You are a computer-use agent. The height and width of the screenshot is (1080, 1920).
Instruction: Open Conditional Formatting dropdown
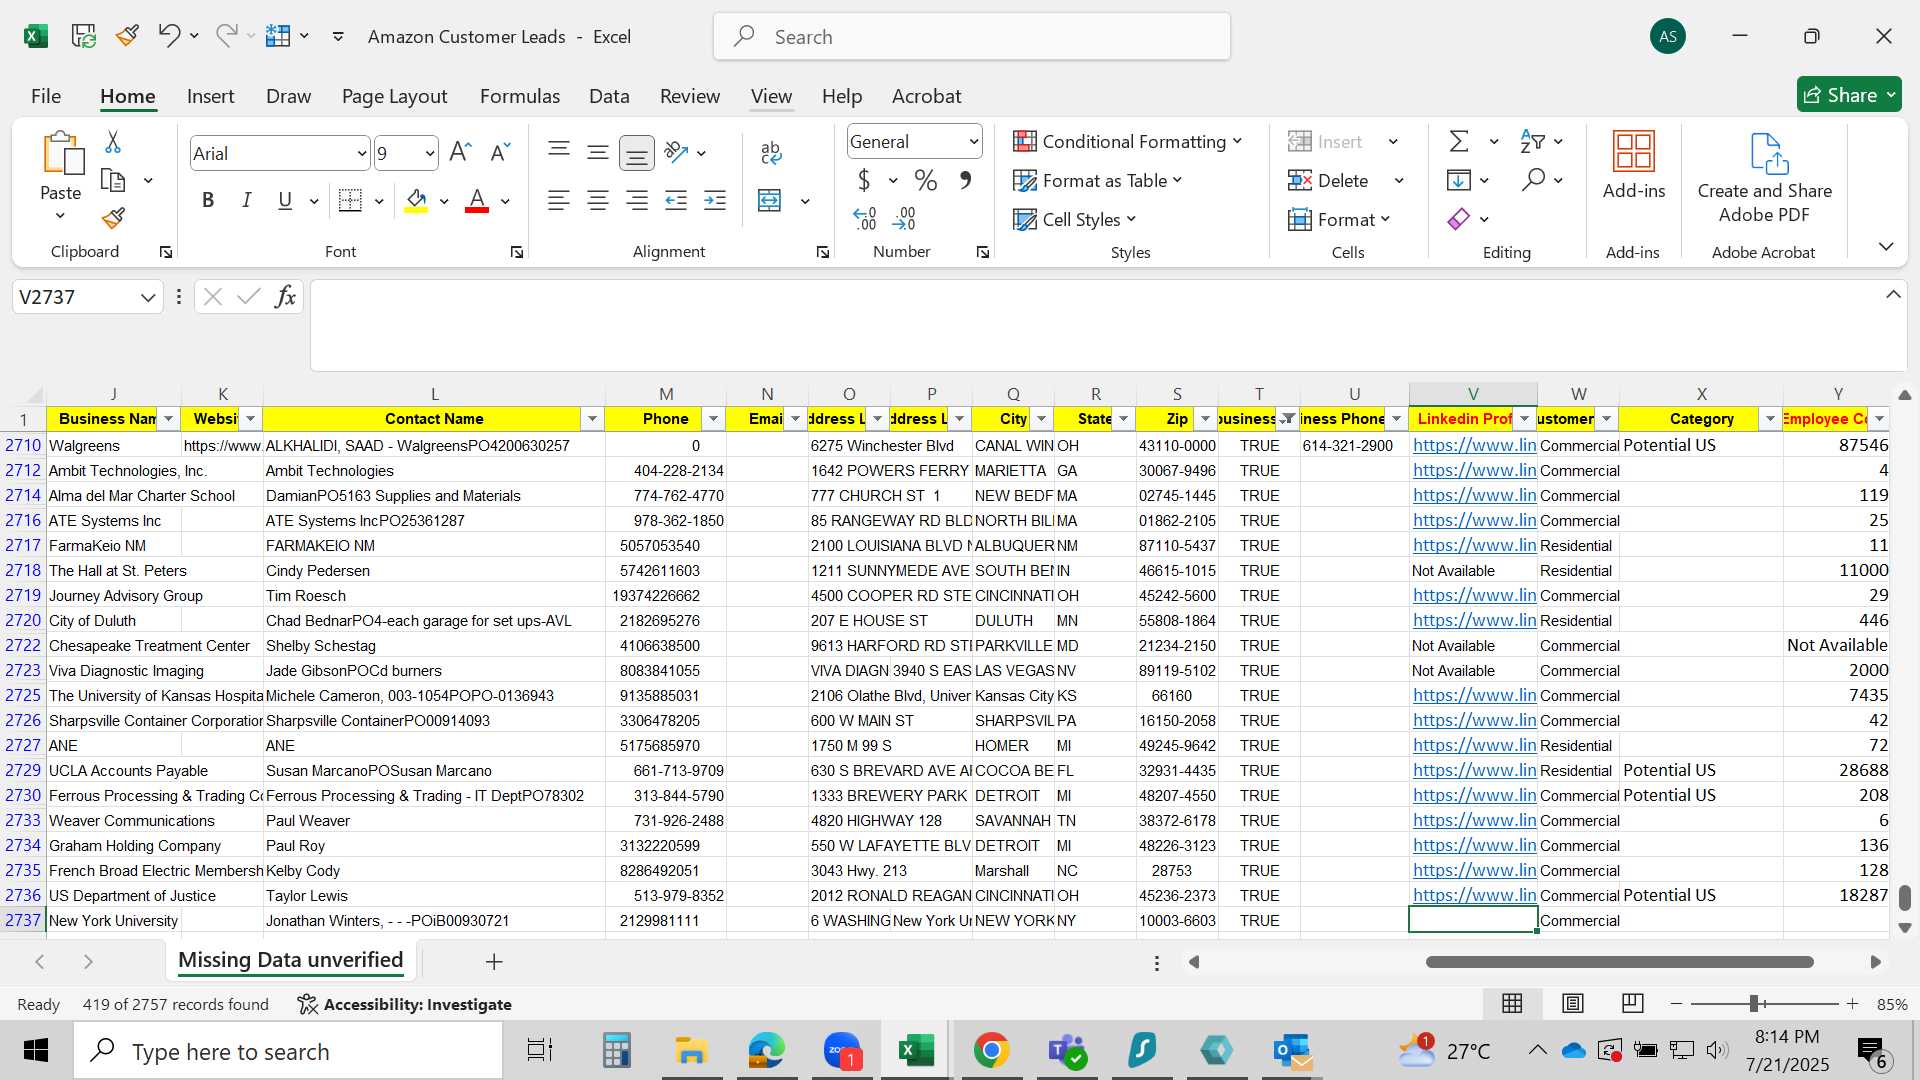pyautogui.click(x=1128, y=142)
